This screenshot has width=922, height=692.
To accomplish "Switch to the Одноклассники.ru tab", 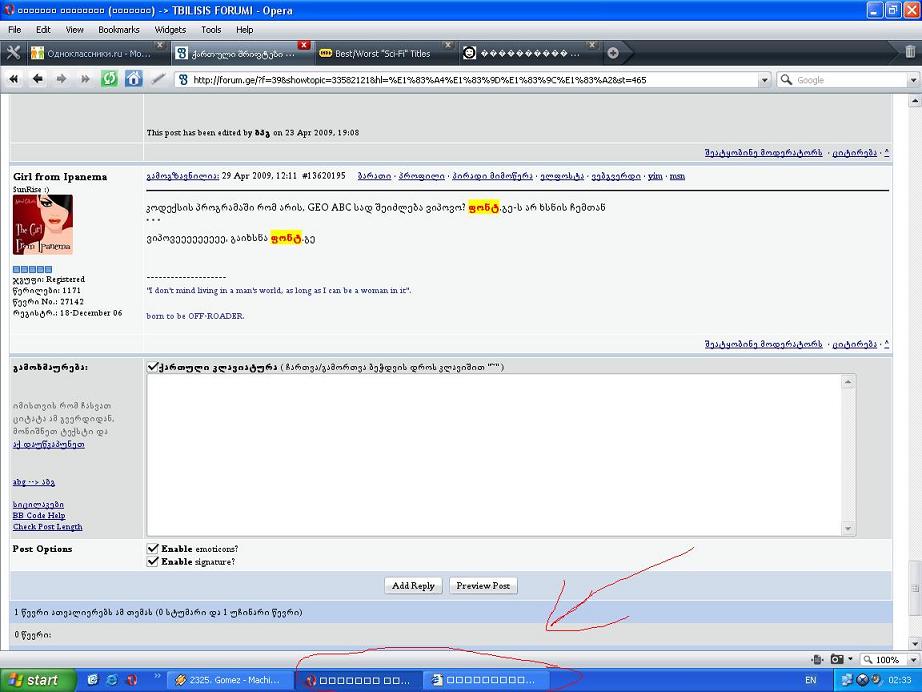I will 97,54.
